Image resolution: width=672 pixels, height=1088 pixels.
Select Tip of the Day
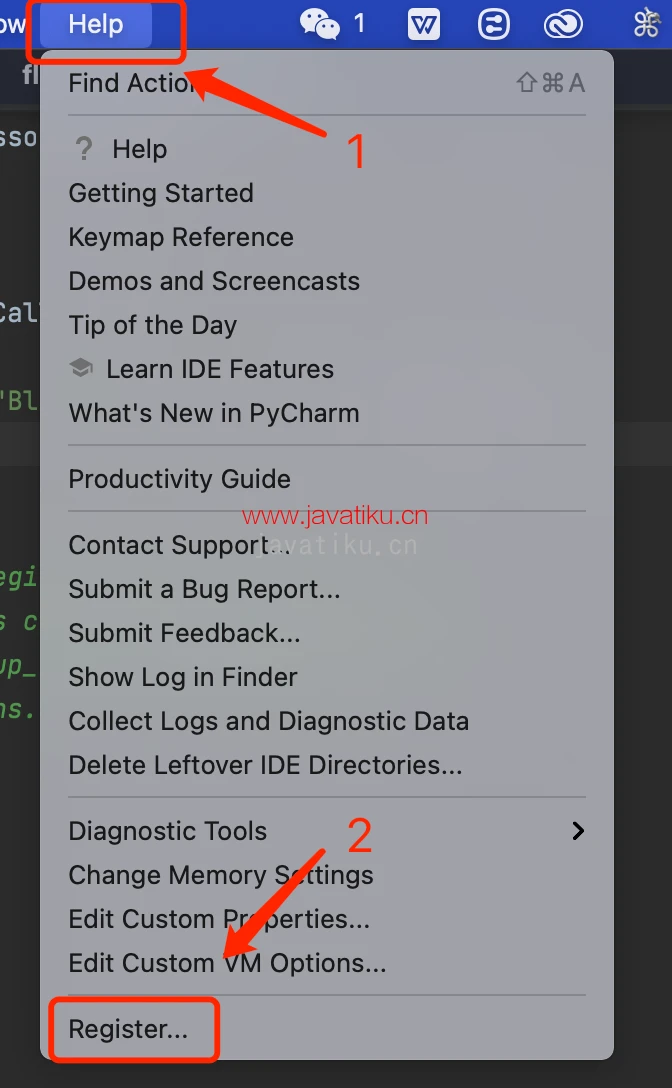(x=152, y=324)
